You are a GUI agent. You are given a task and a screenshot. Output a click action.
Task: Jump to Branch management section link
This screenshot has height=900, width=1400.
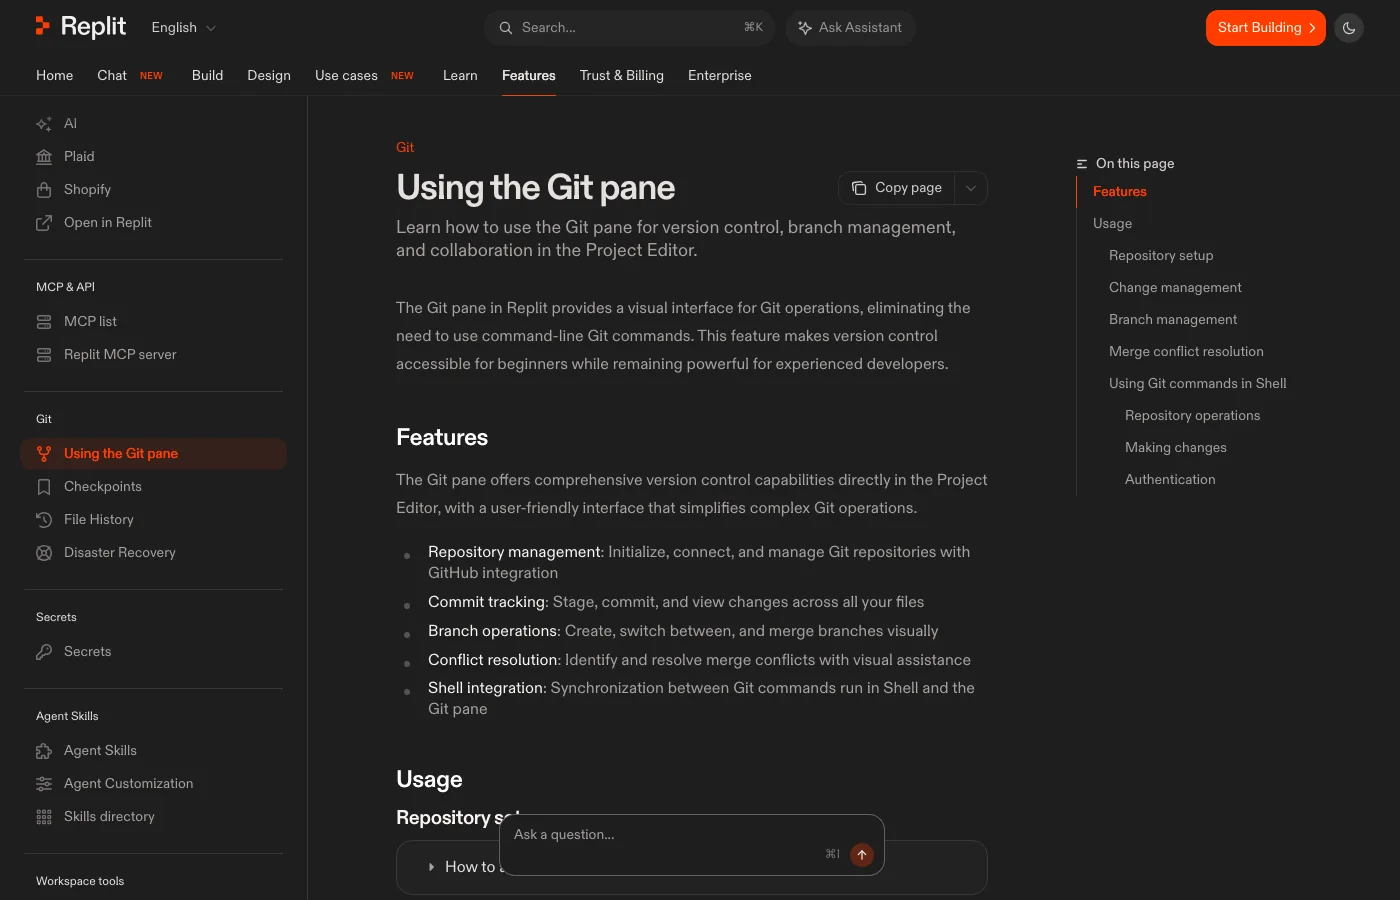tap(1173, 319)
